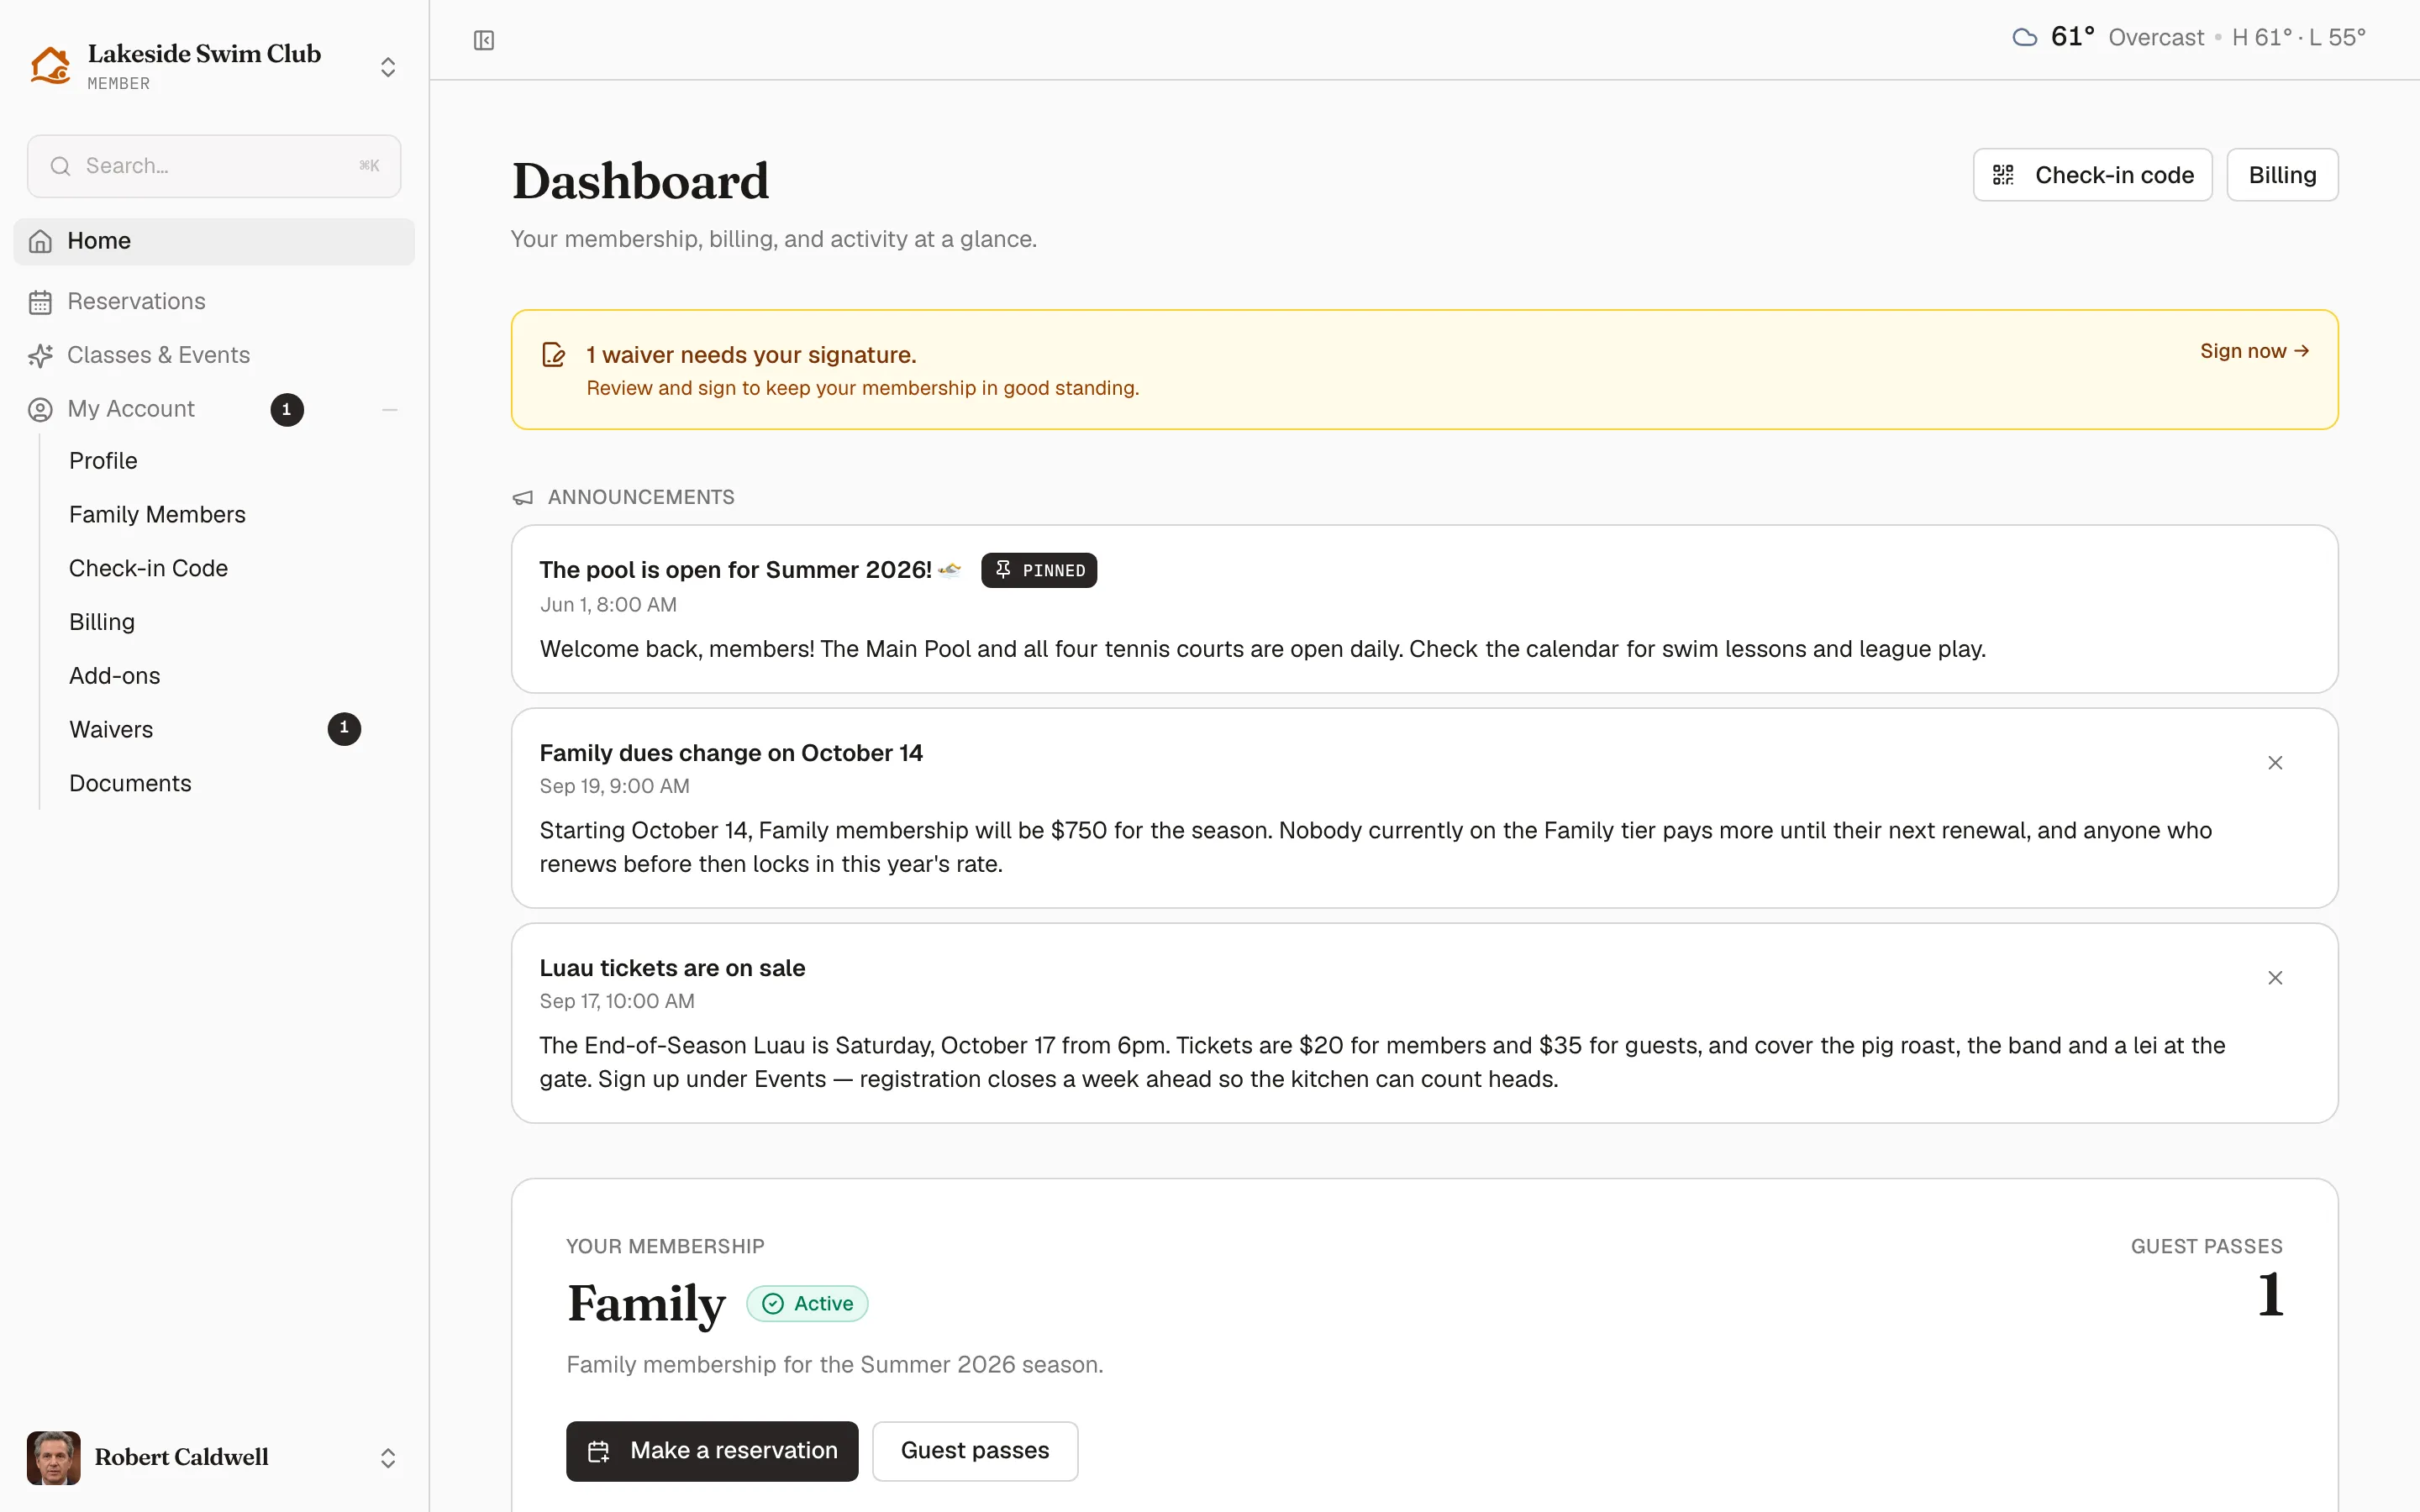Click the guest passes count 1
Image resolution: width=2420 pixels, height=1512 pixels.
pyautogui.click(x=2270, y=1295)
